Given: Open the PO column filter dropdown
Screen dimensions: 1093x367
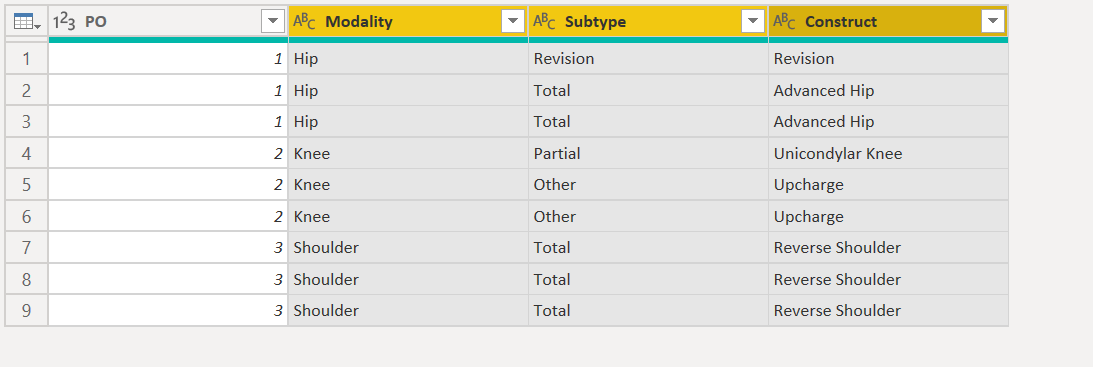Looking at the screenshot, I should tap(273, 22).
